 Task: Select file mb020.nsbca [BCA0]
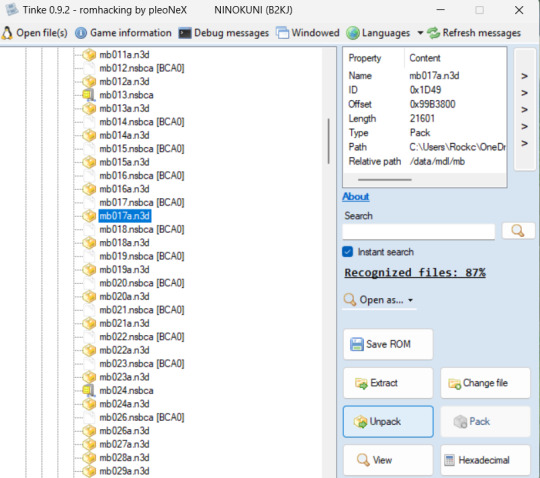coord(142,283)
